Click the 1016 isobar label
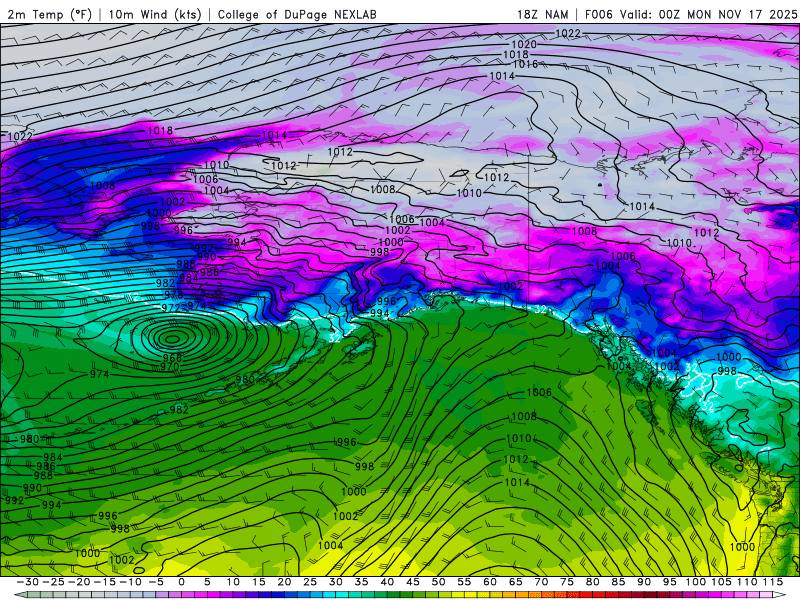 tap(525, 64)
